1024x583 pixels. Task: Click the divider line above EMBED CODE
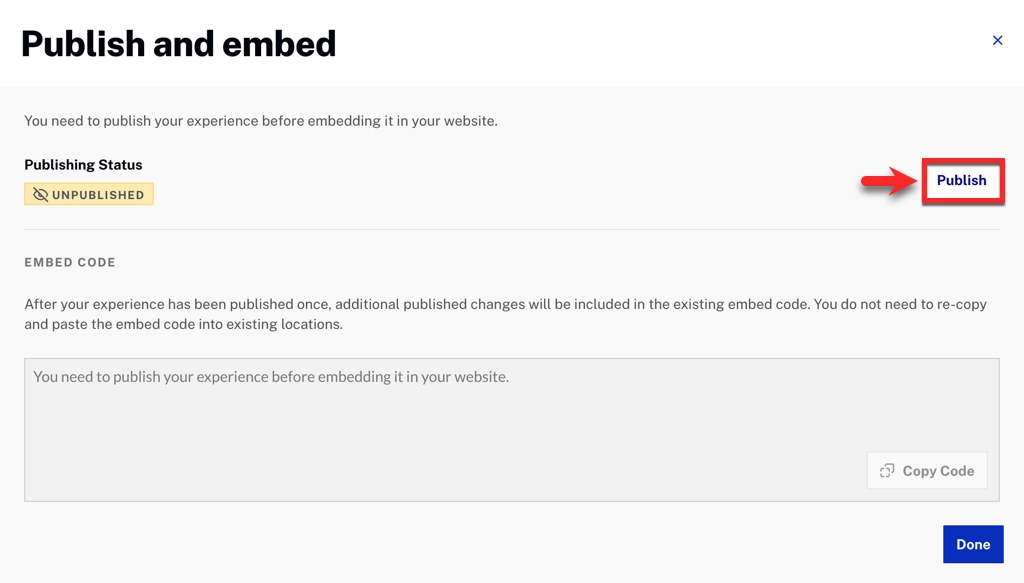(511, 230)
